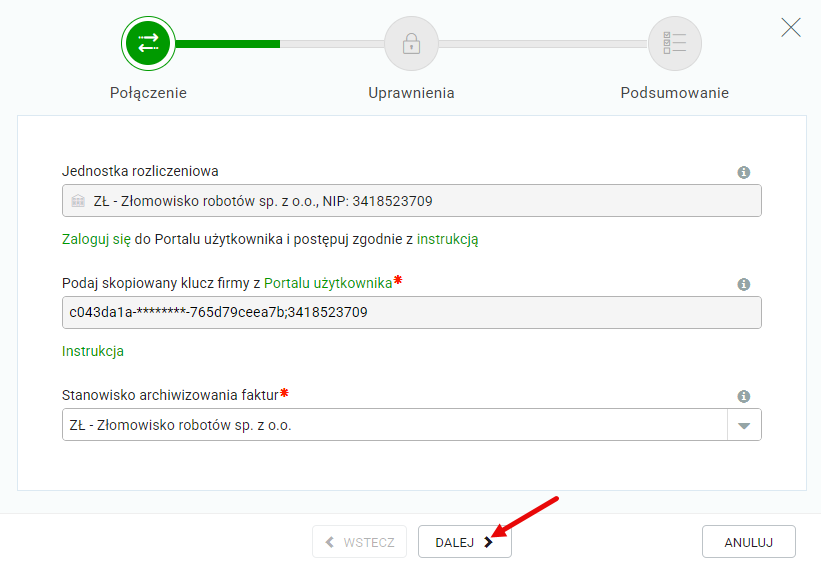Select the Połączenie step label
Screen dimensions: 821x565
tap(148, 93)
